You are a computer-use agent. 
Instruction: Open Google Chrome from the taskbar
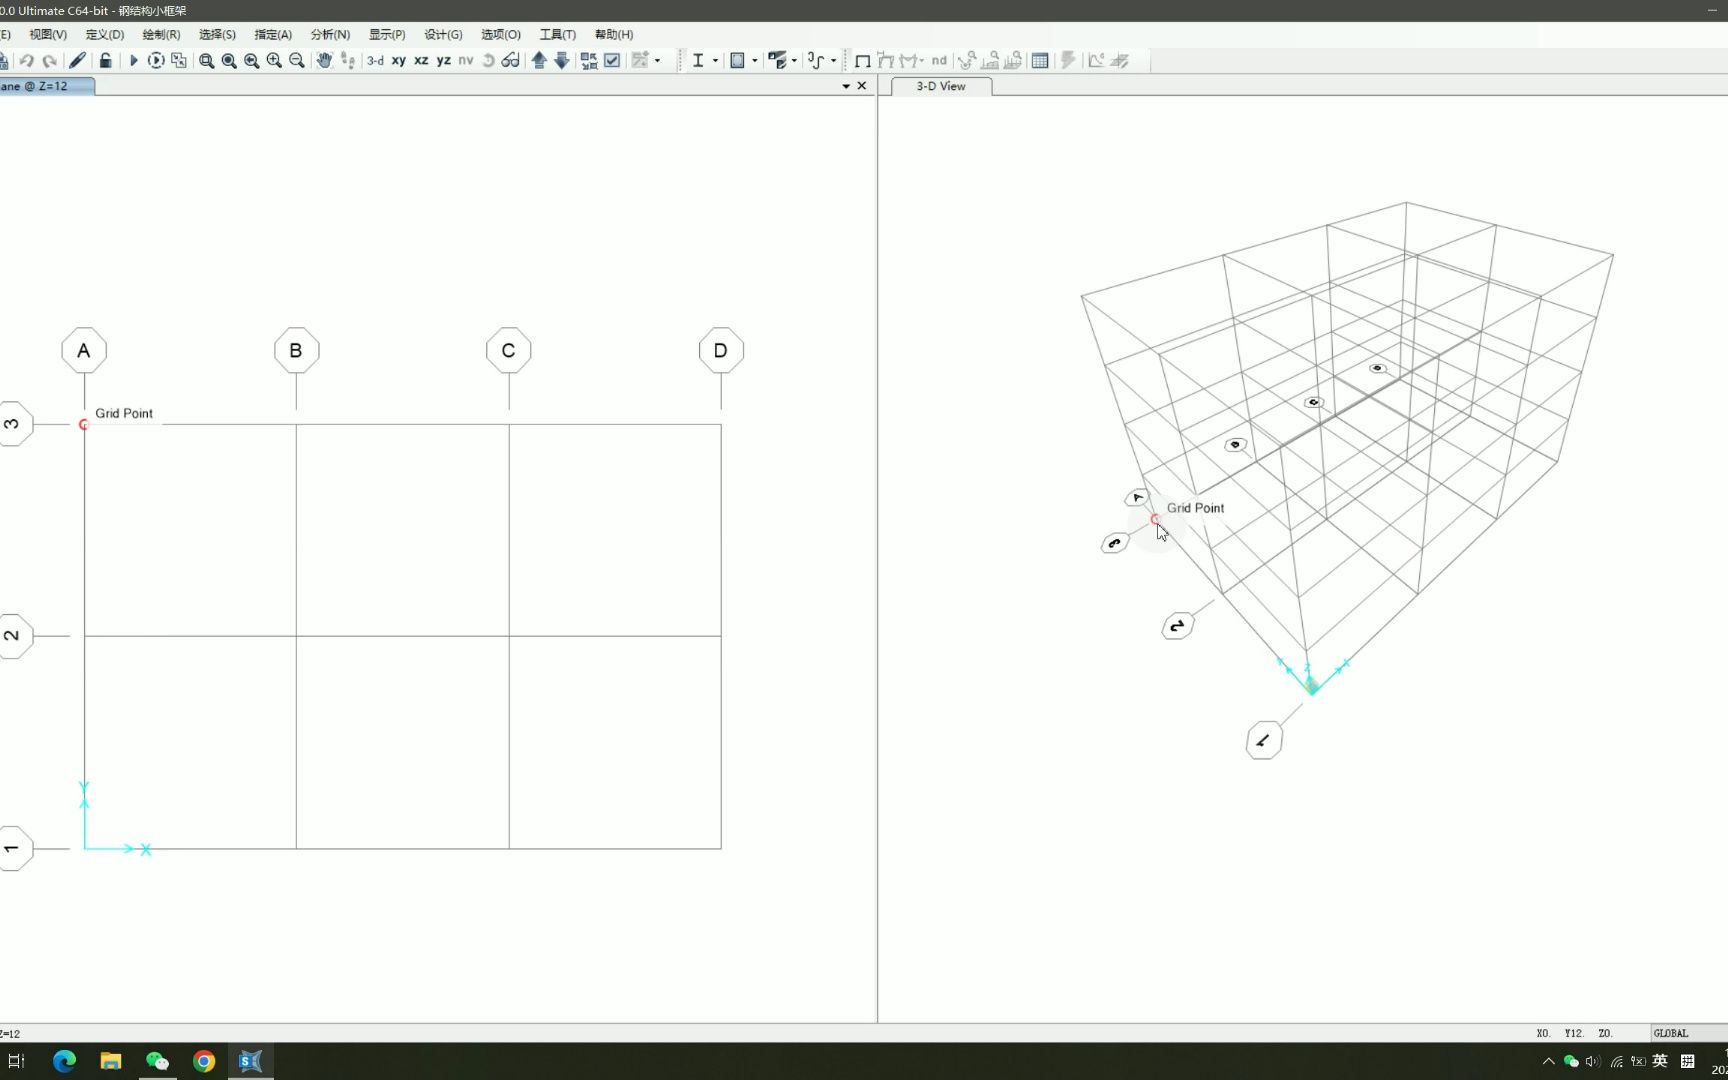click(x=204, y=1061)
